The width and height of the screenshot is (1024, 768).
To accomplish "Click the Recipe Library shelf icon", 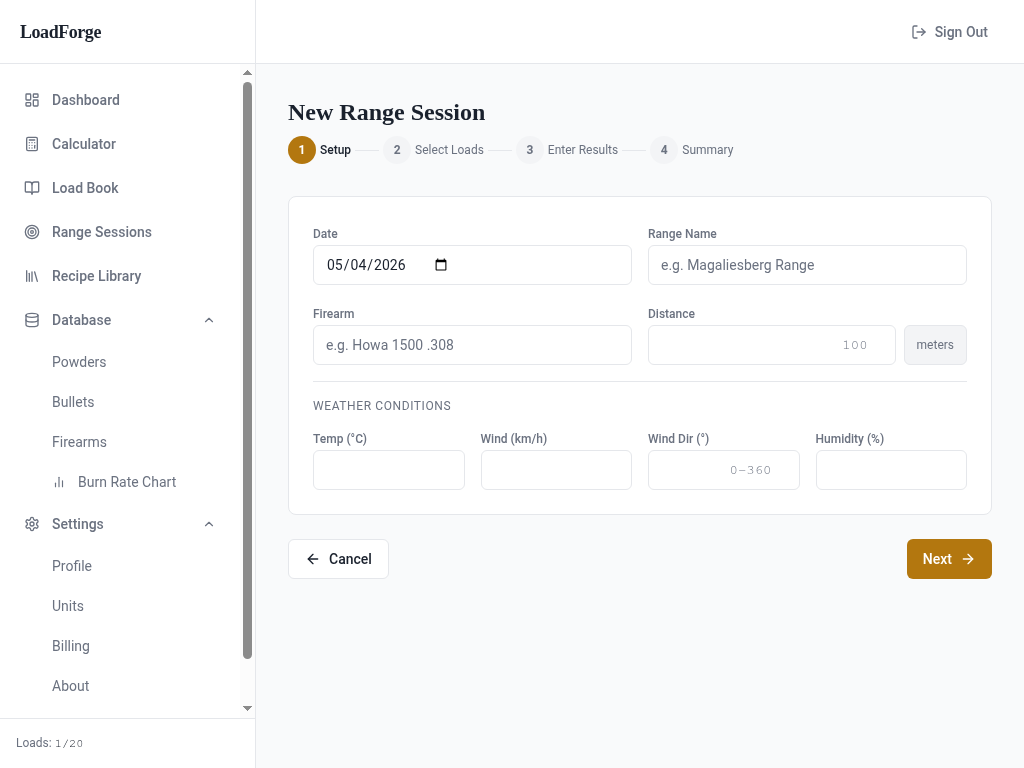I will click(x=32, y=276).
